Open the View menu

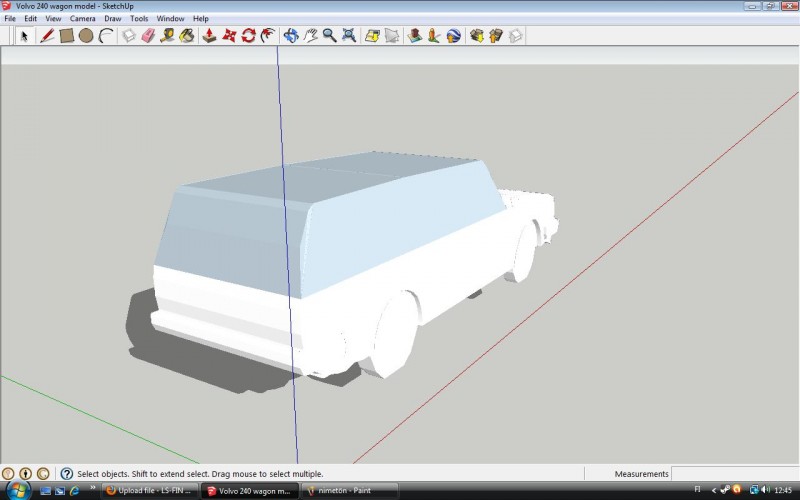pyautogui.click(x=53, y=18)
